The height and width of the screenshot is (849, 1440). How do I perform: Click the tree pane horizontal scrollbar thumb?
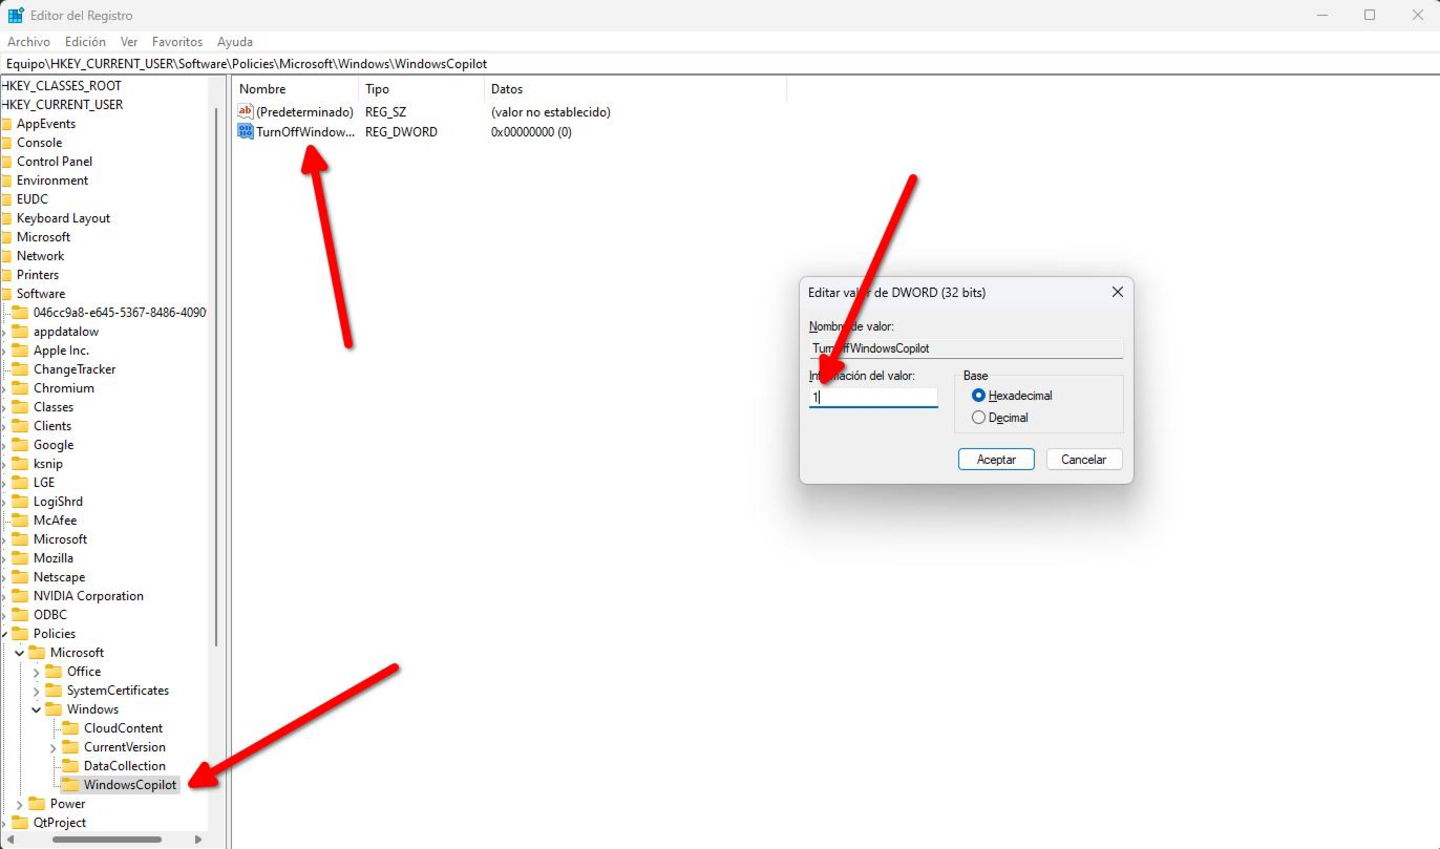[107, 839]
